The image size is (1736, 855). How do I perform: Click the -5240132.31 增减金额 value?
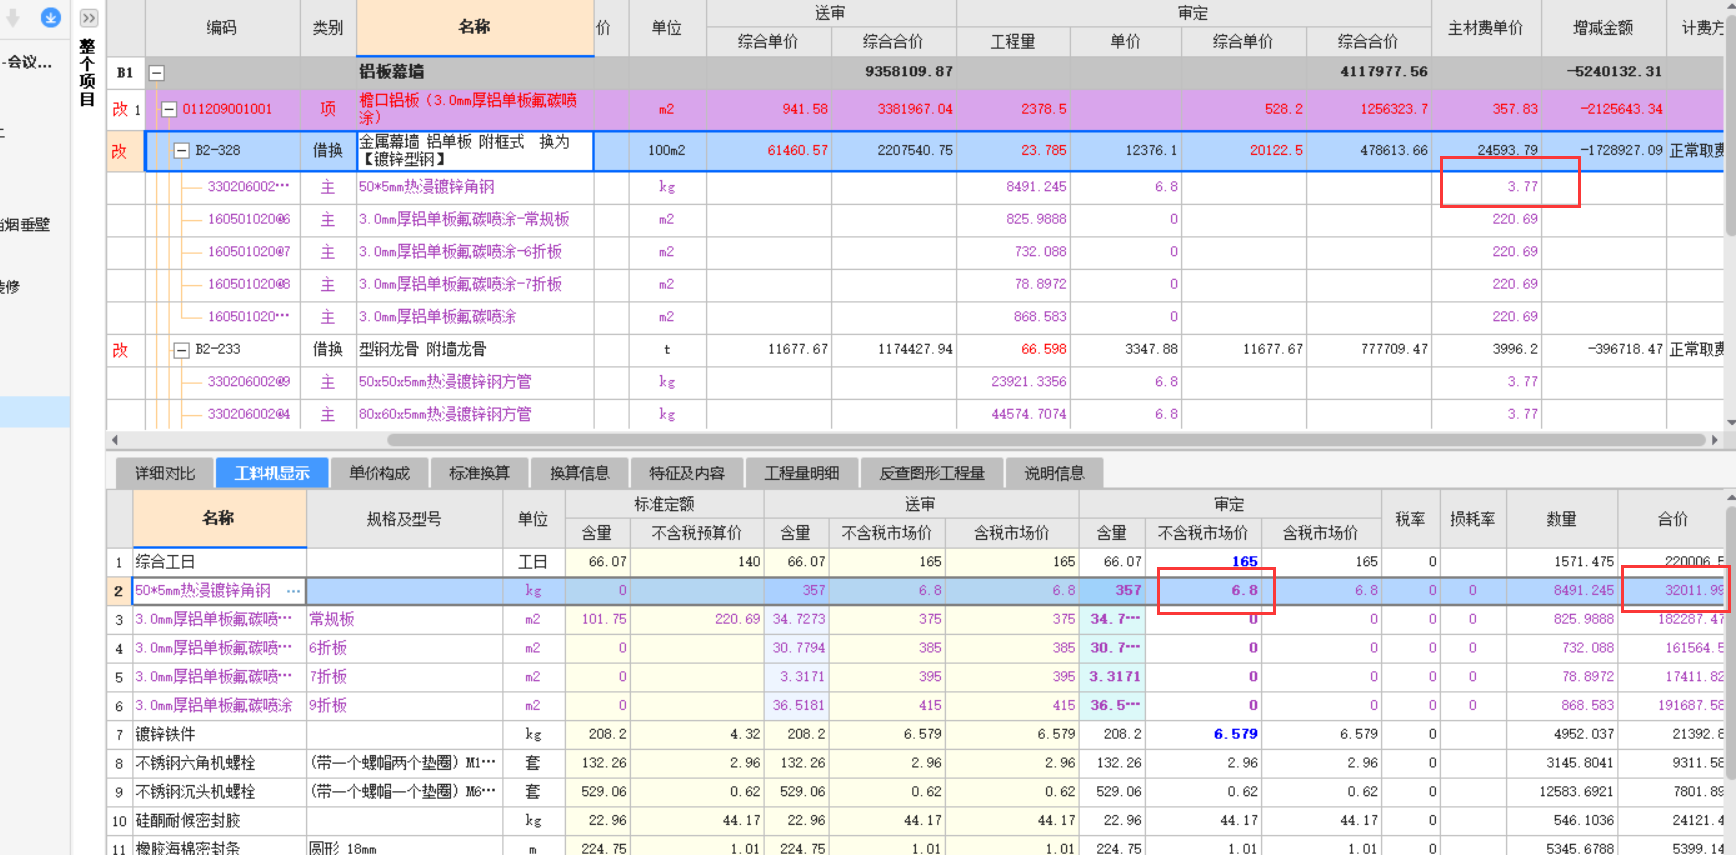1615,72
